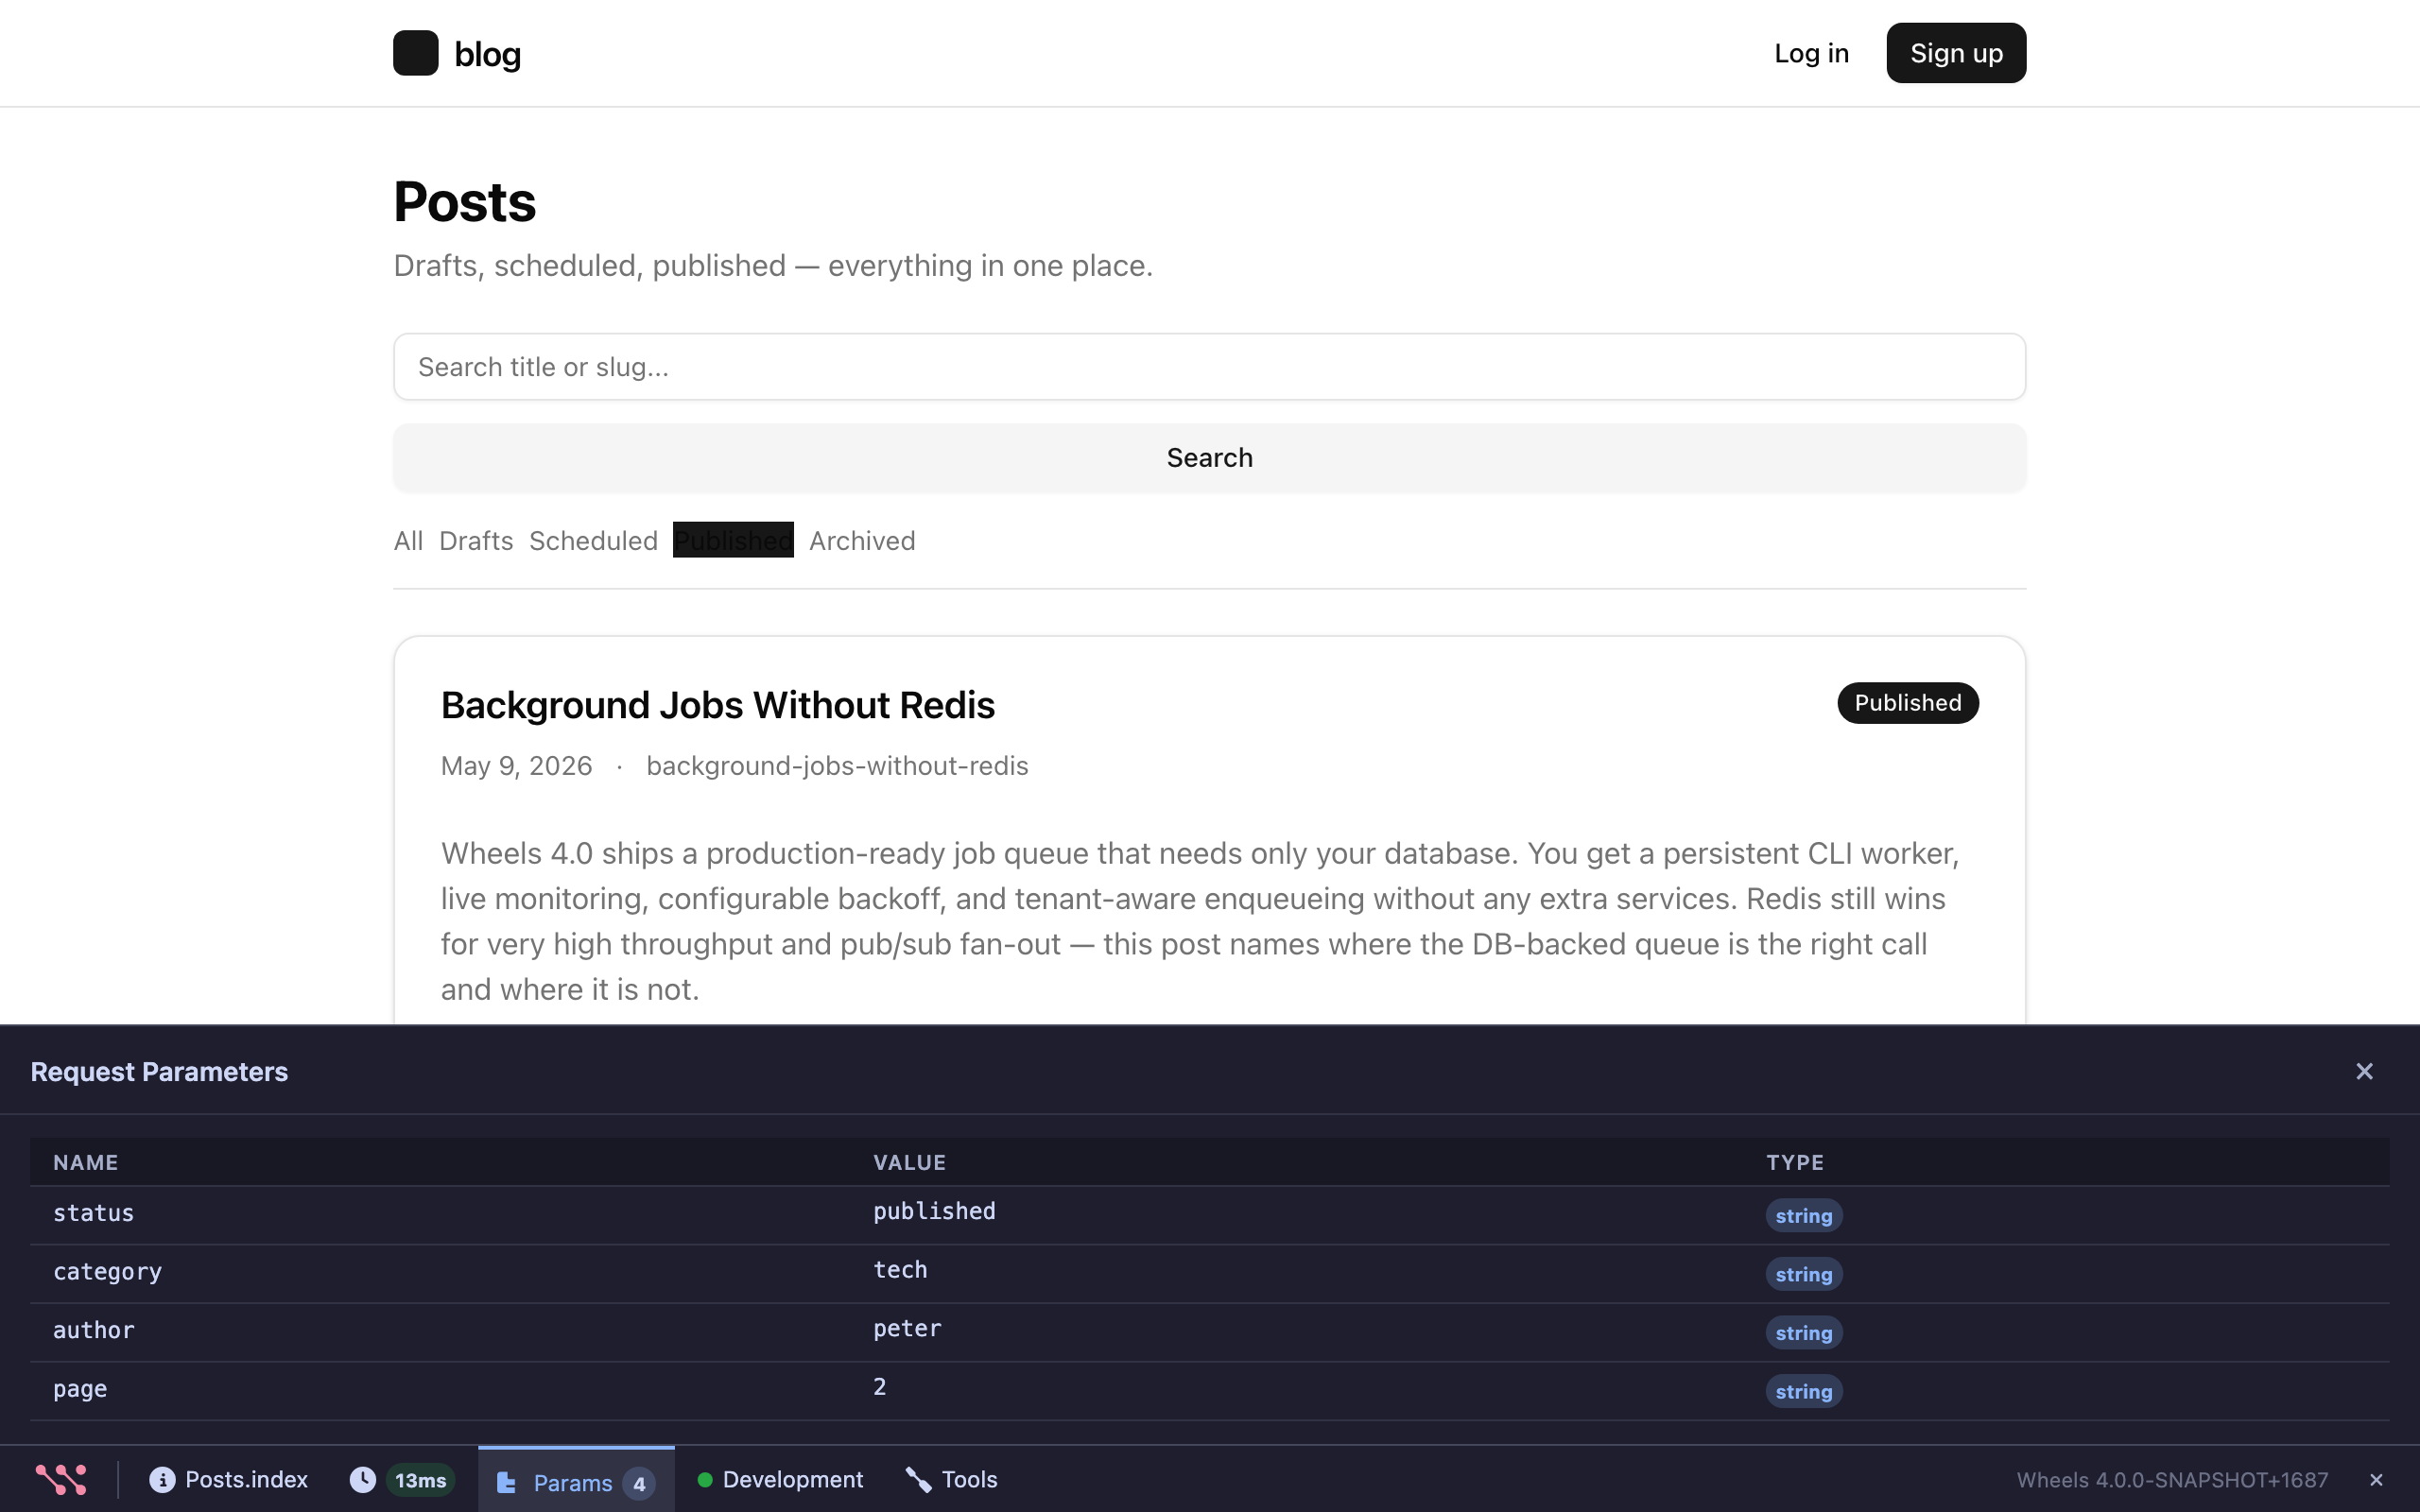Click the tech parameter value
This screenshot has width=2420, height=1512.
(900, 1270)
